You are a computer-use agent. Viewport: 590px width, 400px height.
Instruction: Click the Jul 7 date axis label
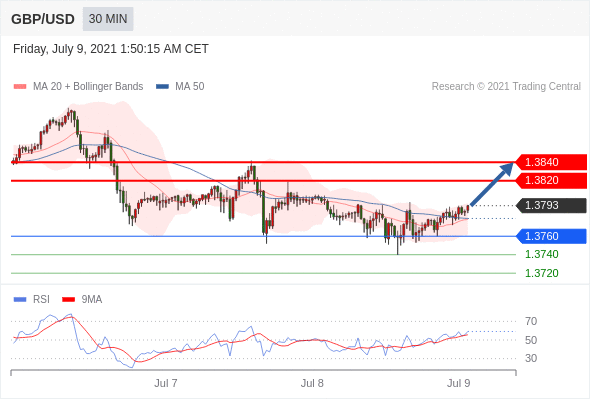[166, 383]
